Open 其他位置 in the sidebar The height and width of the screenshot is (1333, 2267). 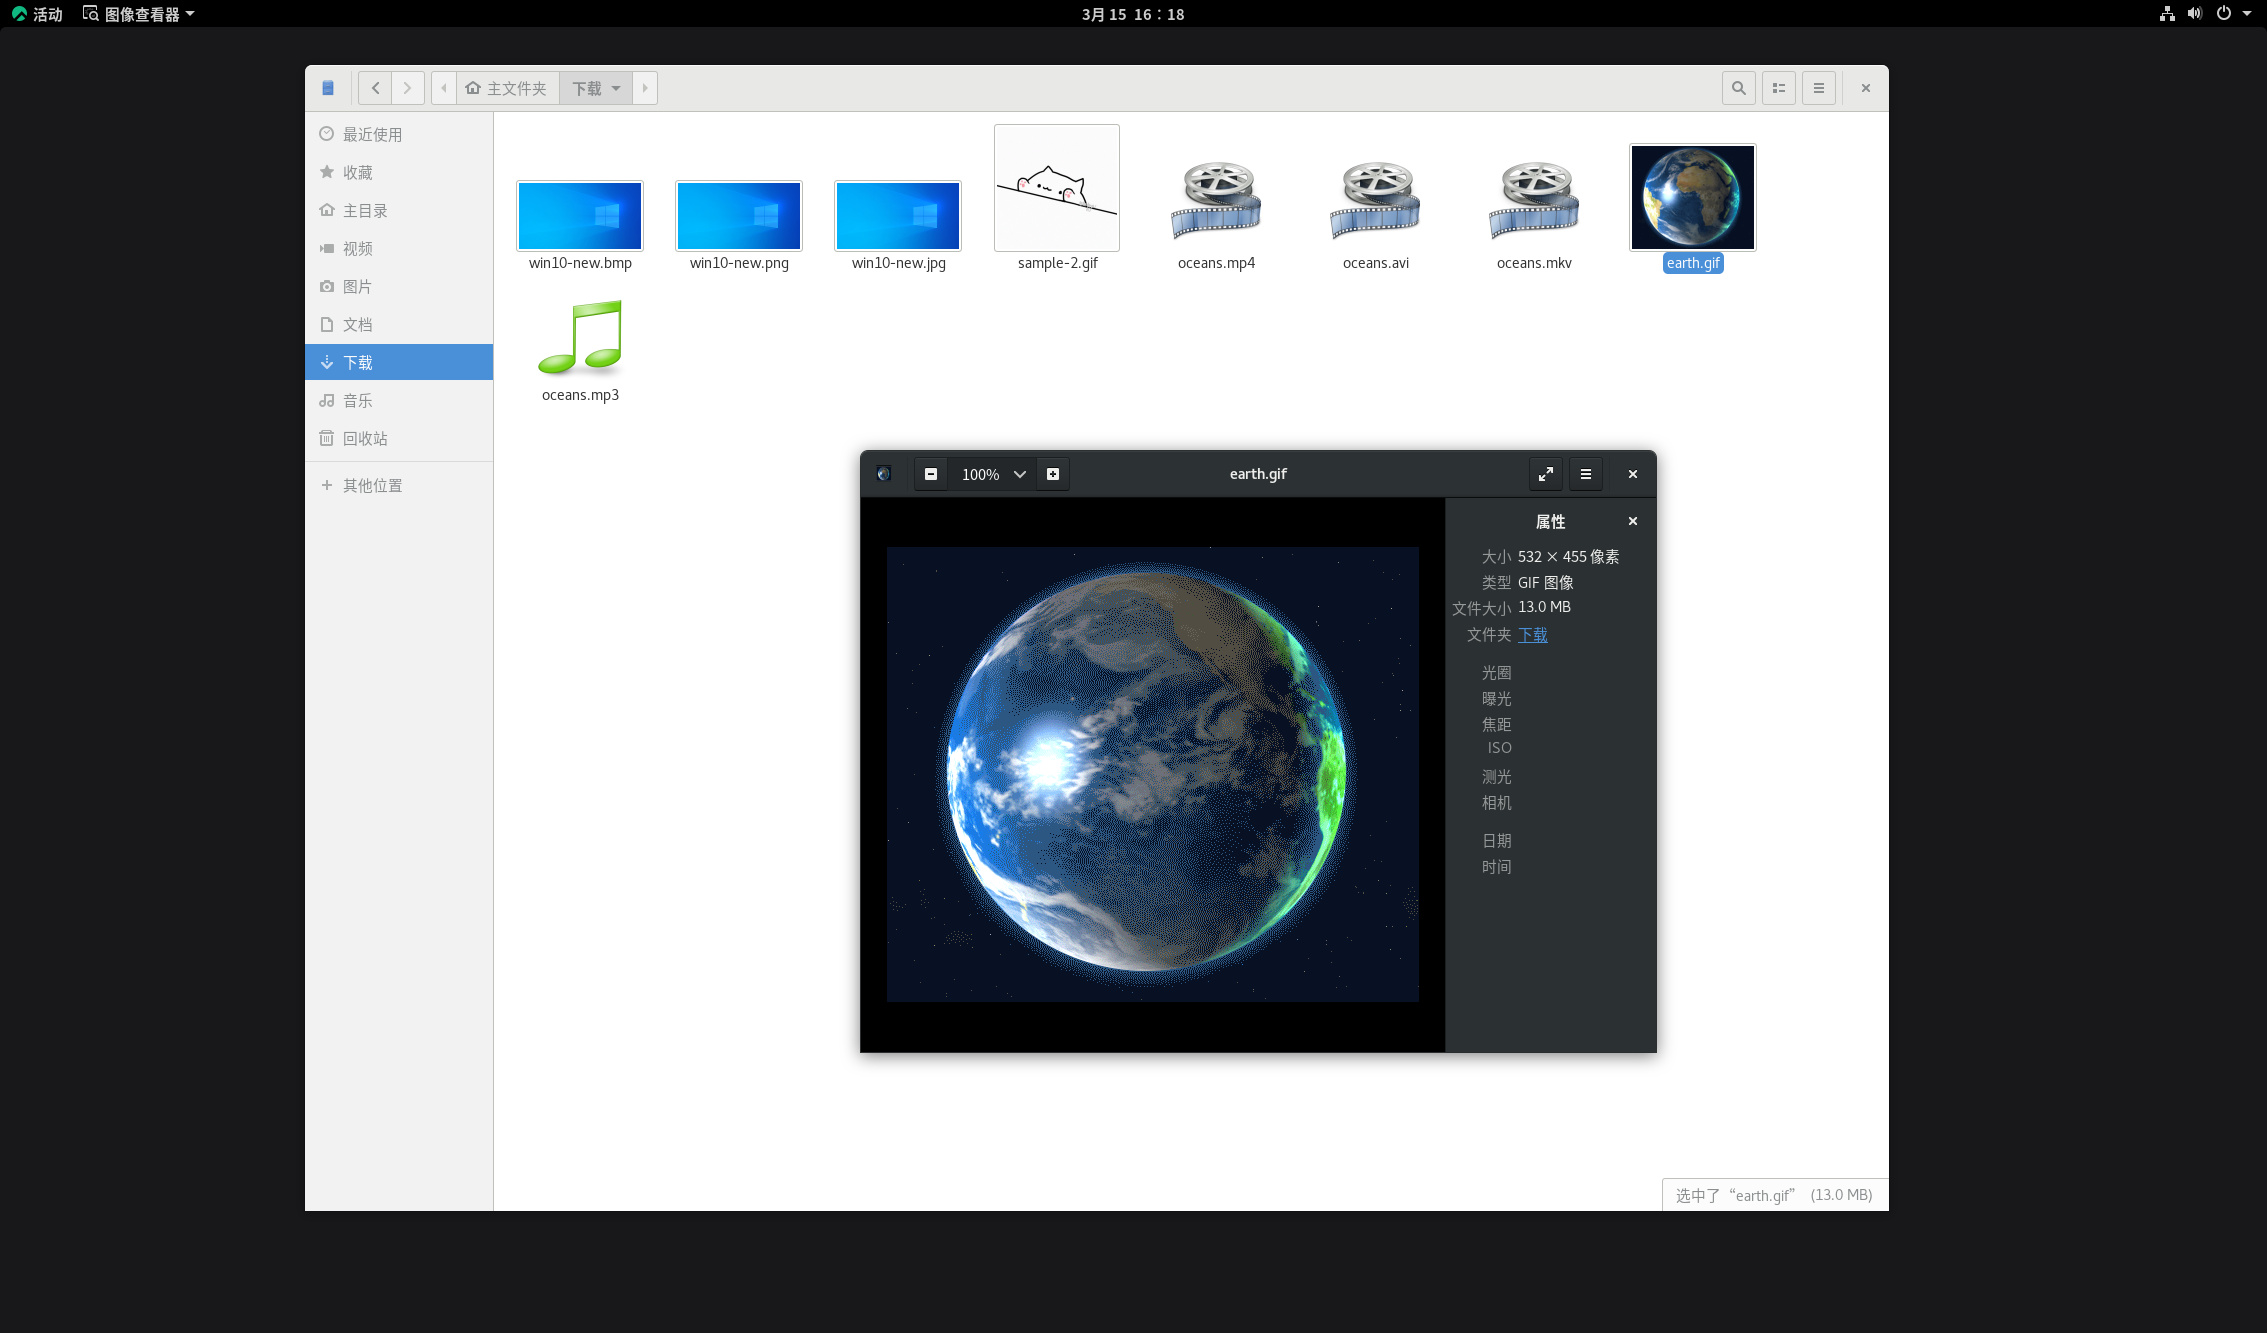click(x=372, y=486)
